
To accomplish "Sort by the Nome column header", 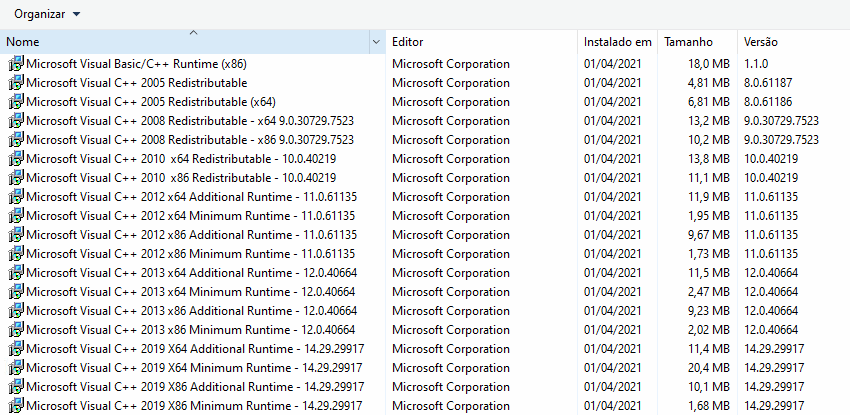I will [184, 42].
